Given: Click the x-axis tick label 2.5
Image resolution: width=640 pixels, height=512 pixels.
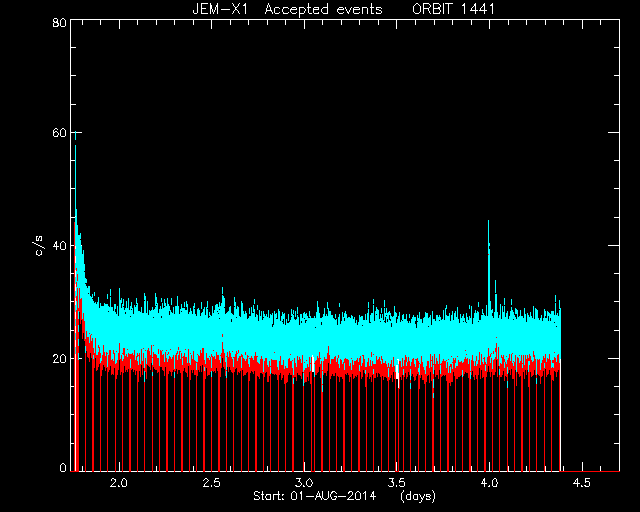Looking at the screenshot, I should click(x=211, y=483).
